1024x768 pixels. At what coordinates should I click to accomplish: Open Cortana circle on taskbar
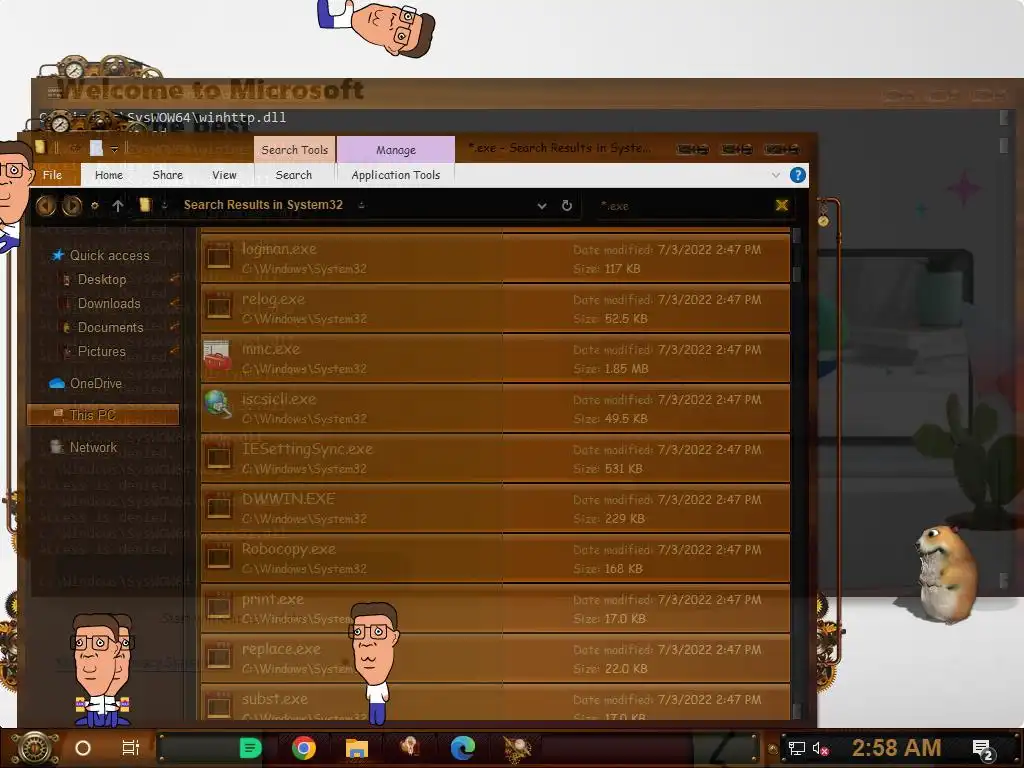pos(83,748)
